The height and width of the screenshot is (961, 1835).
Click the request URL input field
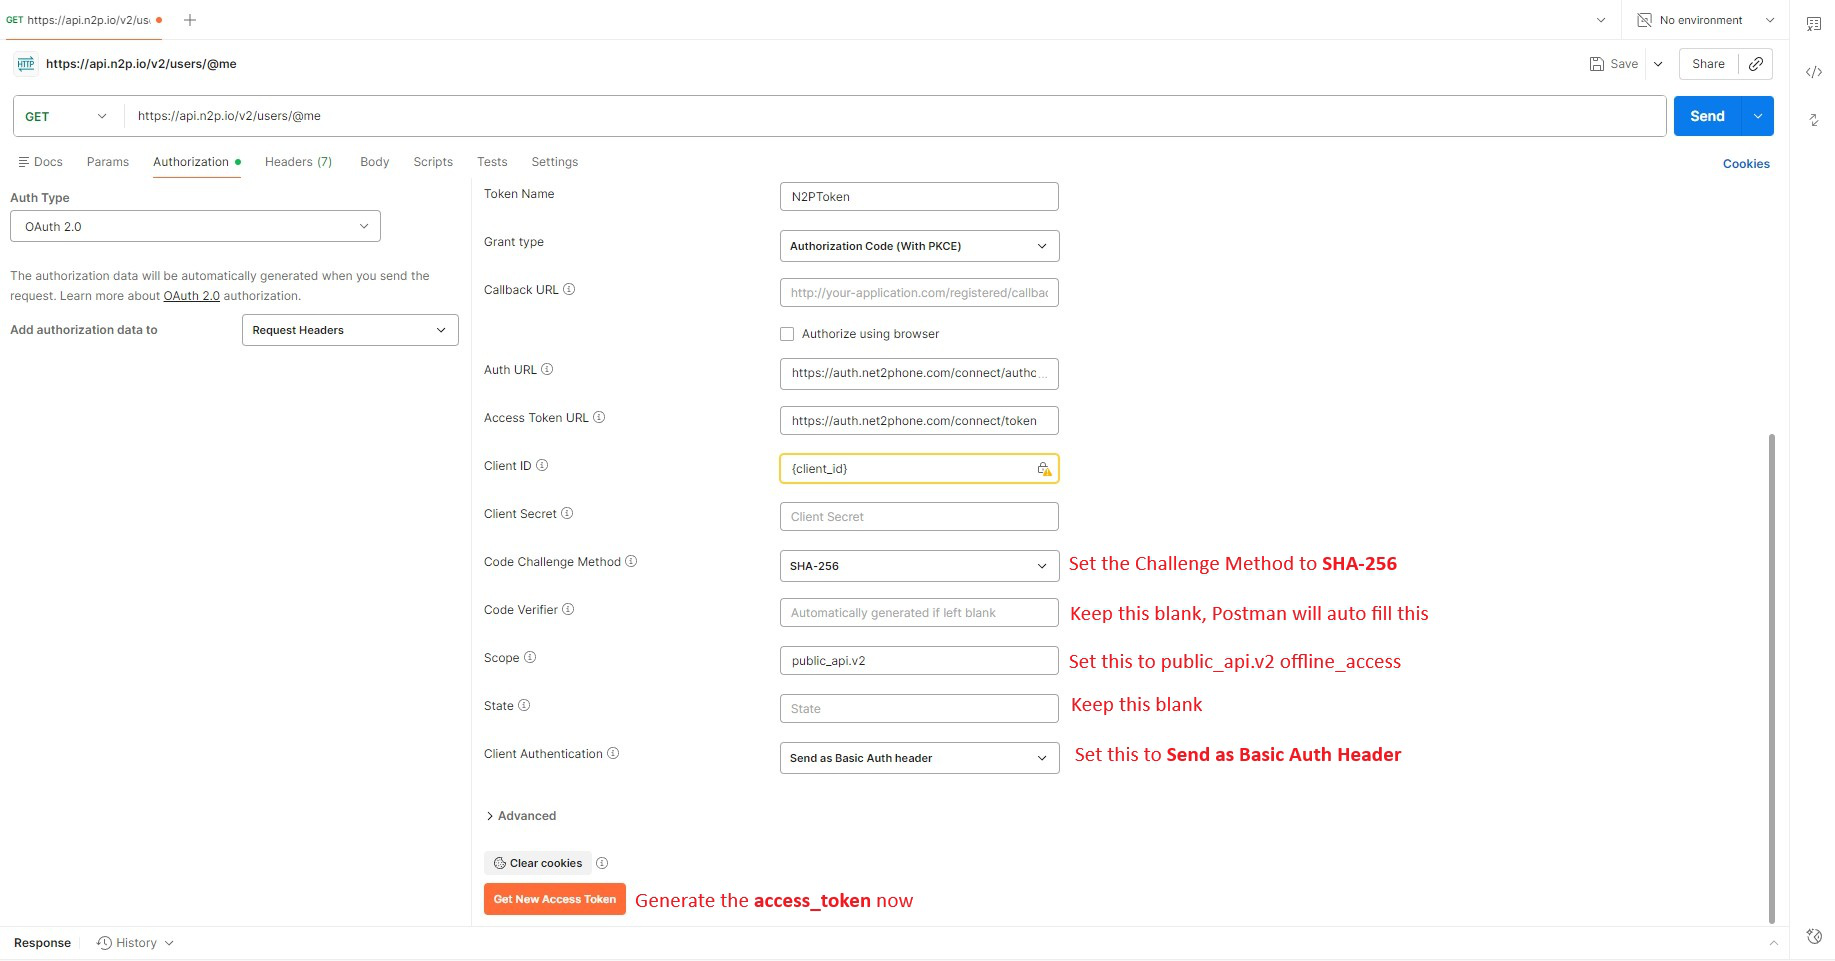(895, 117)
